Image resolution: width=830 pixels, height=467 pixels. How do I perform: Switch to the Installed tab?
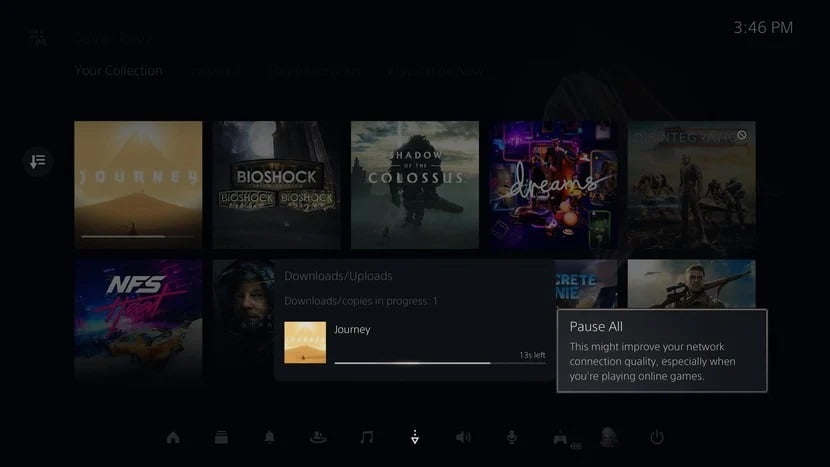tap(215, 71)
